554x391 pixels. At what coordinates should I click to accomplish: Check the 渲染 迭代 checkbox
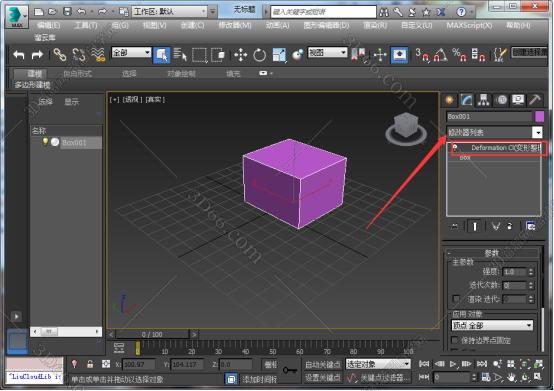pyautogui.click(x=456, y=299)
